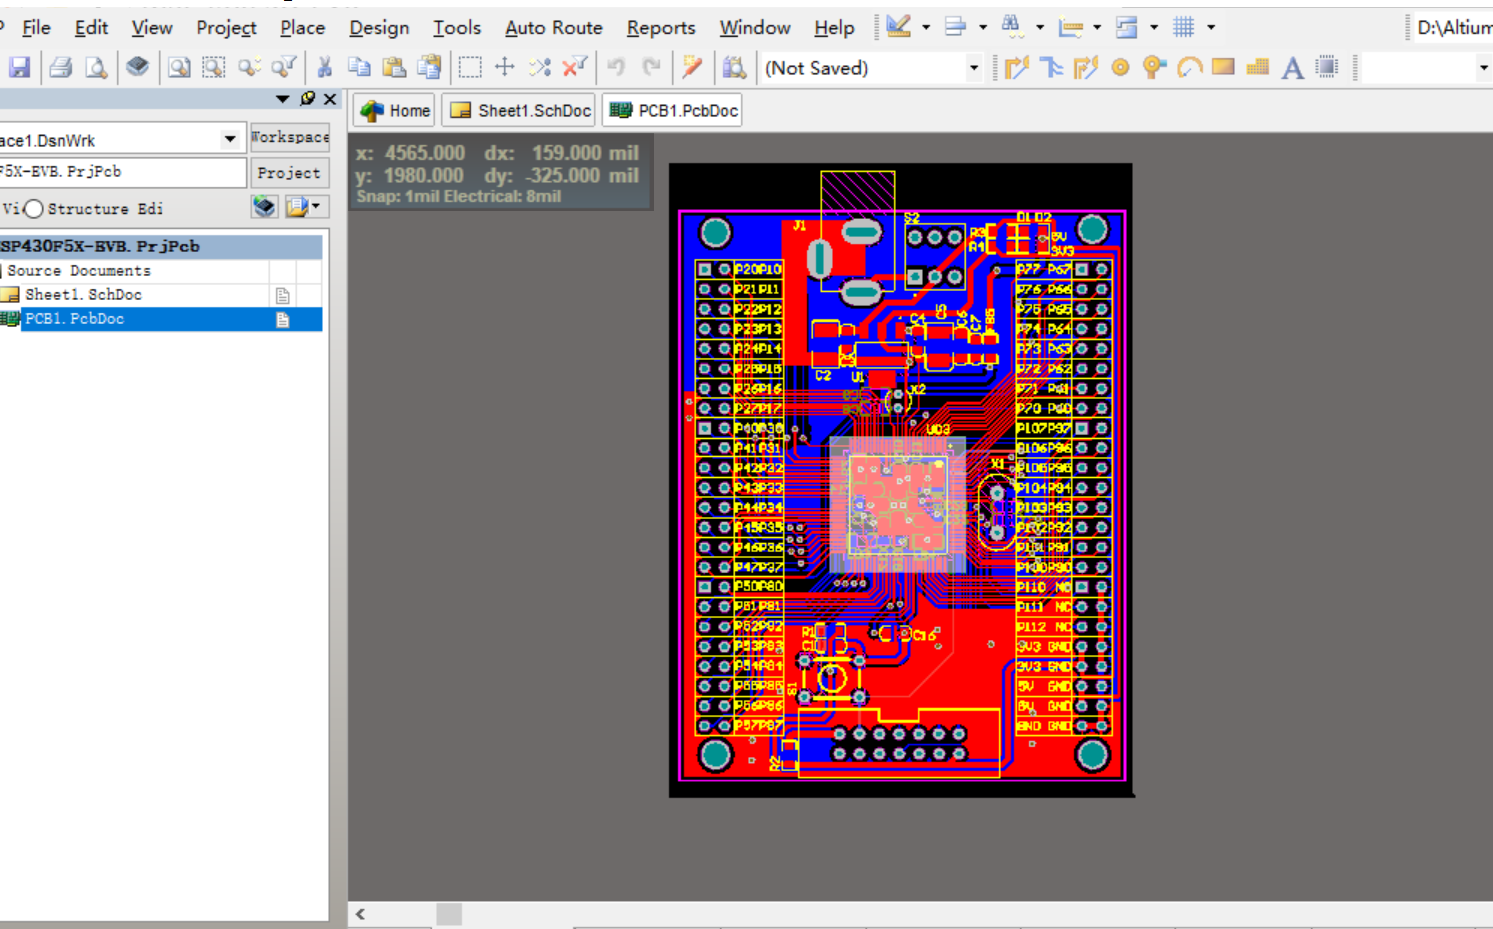Select the Place Polygon Plane tool
This screenshot has width=1493, height=929.
click(x=1258, y=68)
